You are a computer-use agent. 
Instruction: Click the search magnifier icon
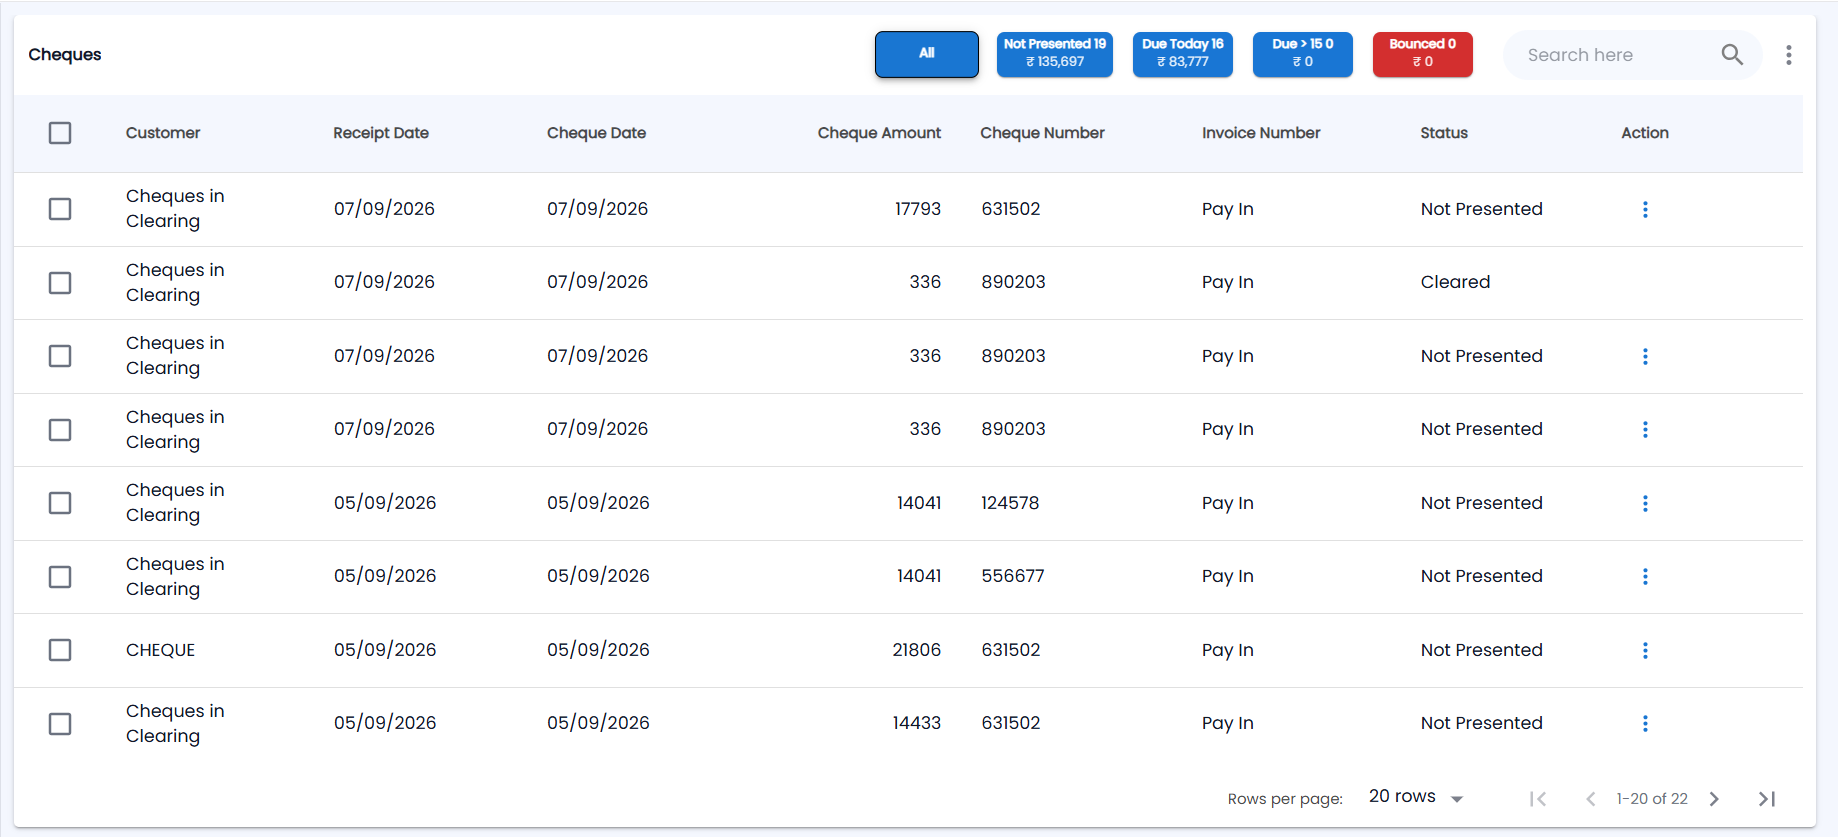[x=1732, y=55]
